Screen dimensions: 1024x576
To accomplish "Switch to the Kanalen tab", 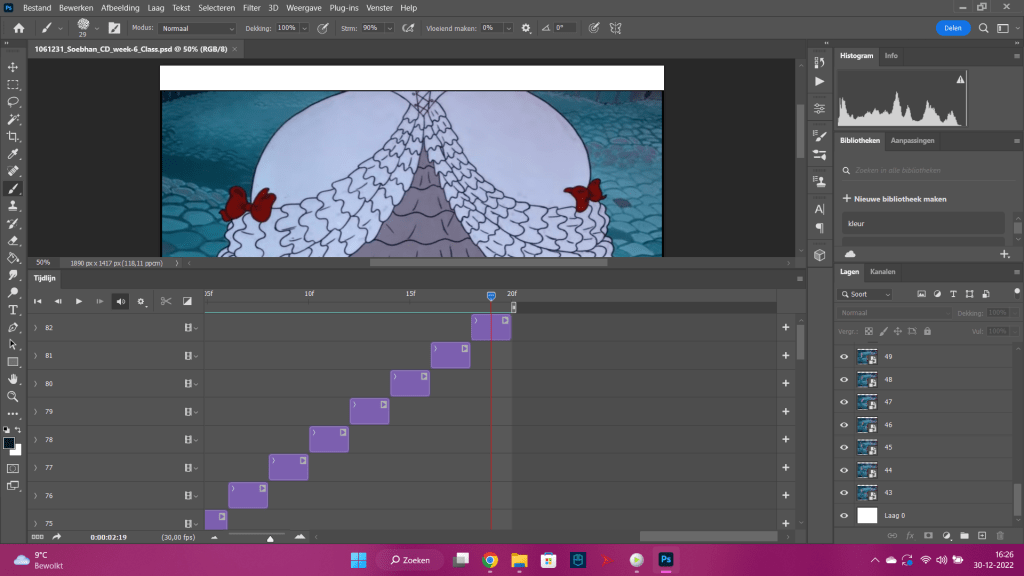I will click(883, 272).
